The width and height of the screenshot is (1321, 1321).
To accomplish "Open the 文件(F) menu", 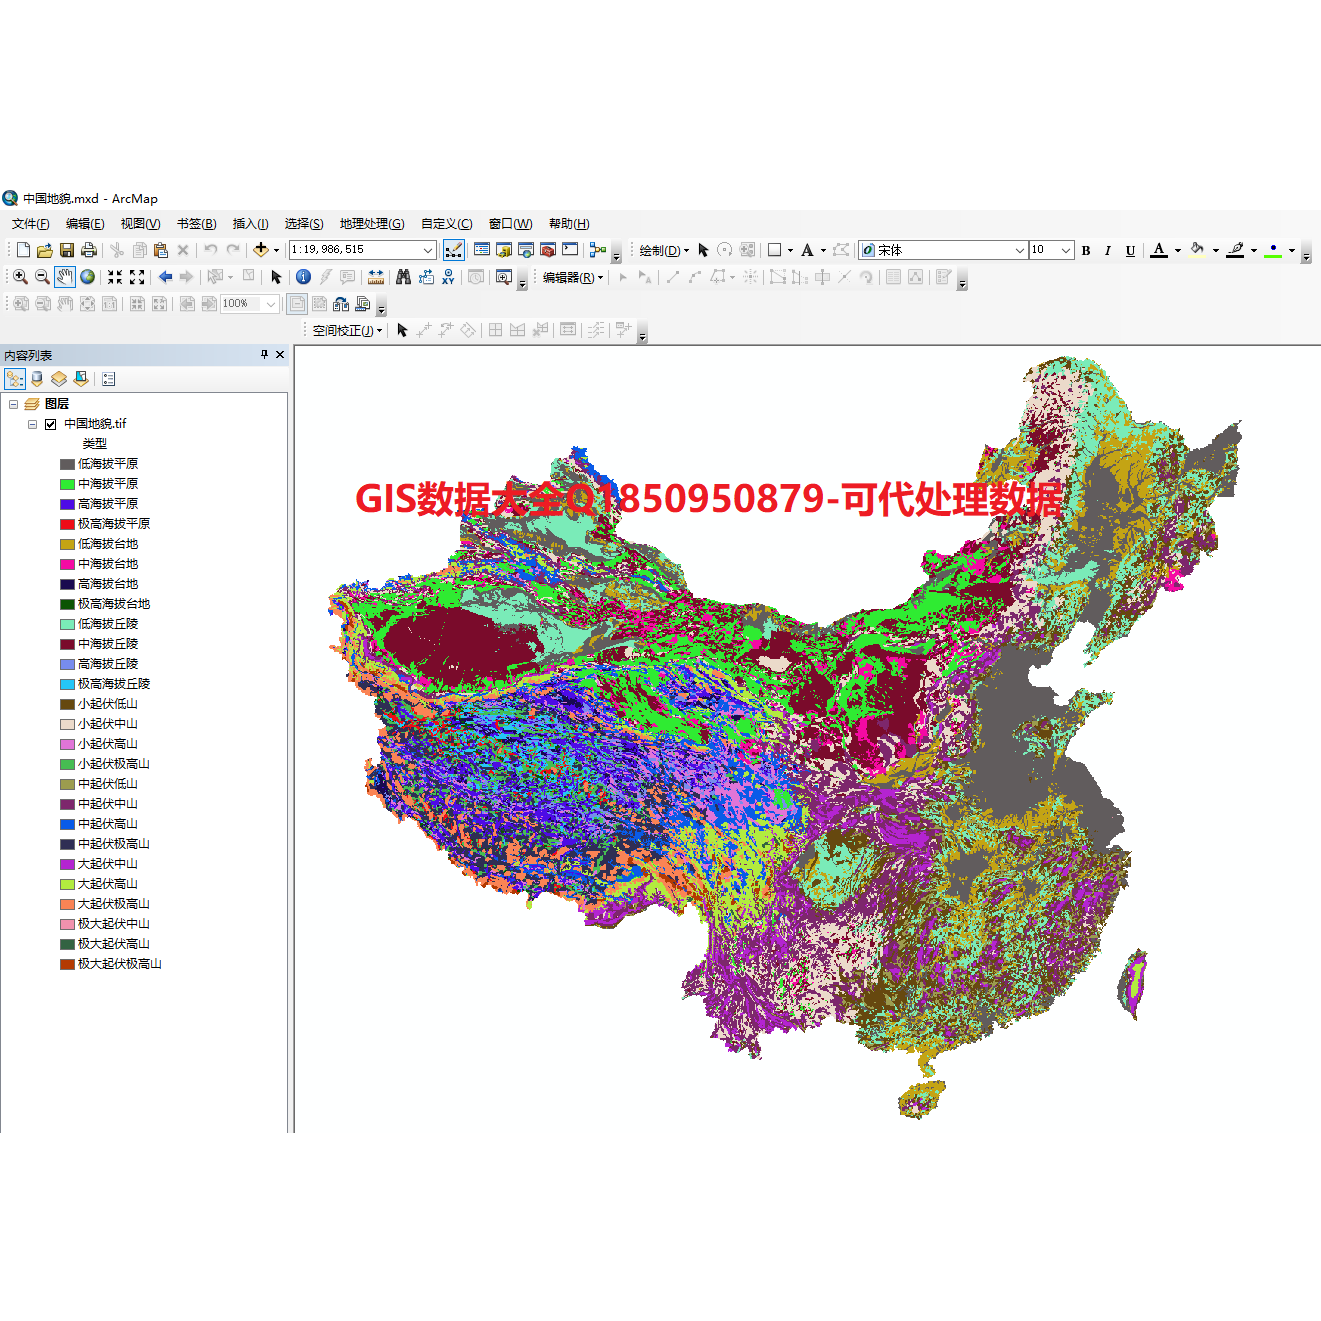I will pyautogui.click(x=29, y=223).
